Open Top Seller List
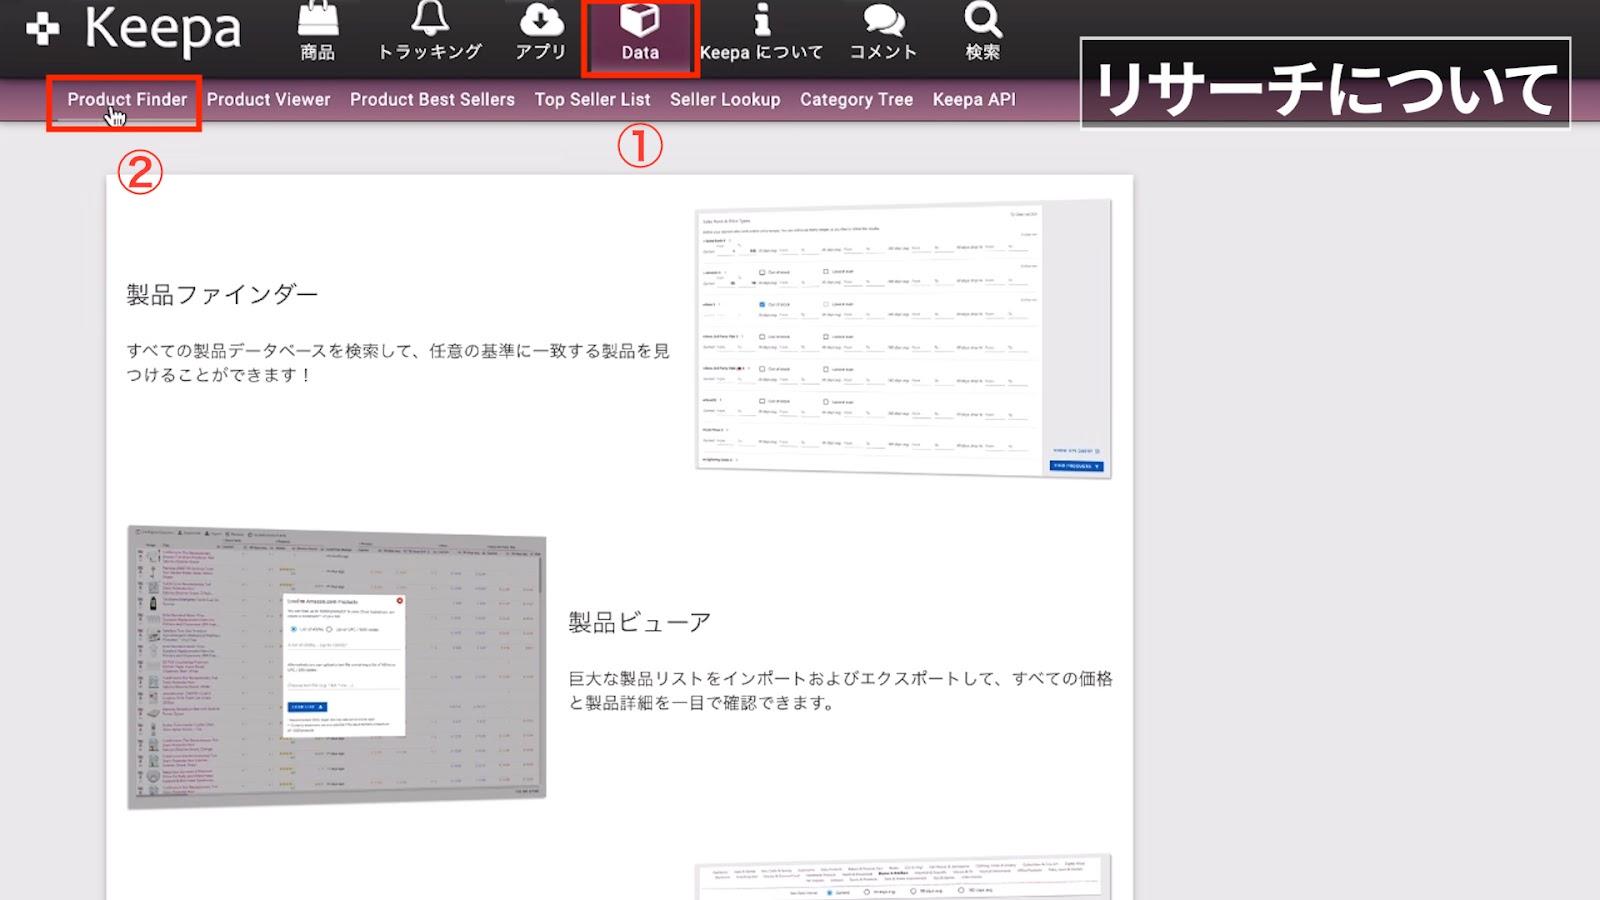 point(592,100)
